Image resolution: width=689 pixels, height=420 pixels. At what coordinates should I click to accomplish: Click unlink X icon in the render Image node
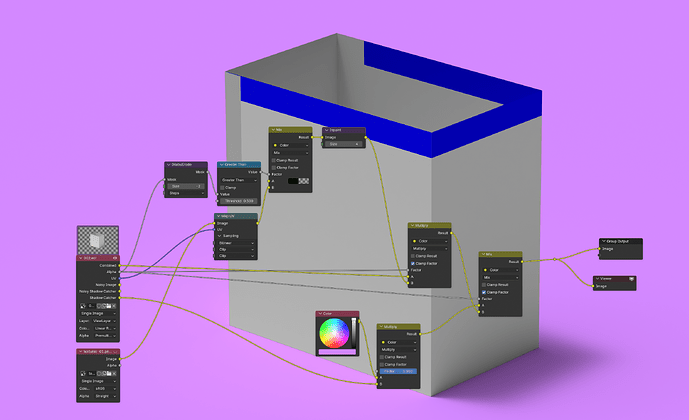114,306
